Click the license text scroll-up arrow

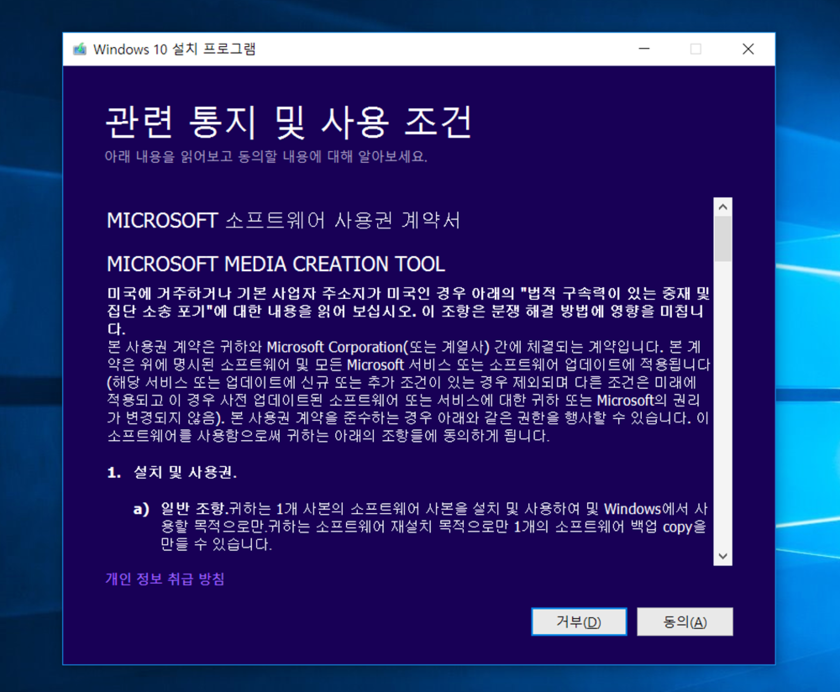723,207
